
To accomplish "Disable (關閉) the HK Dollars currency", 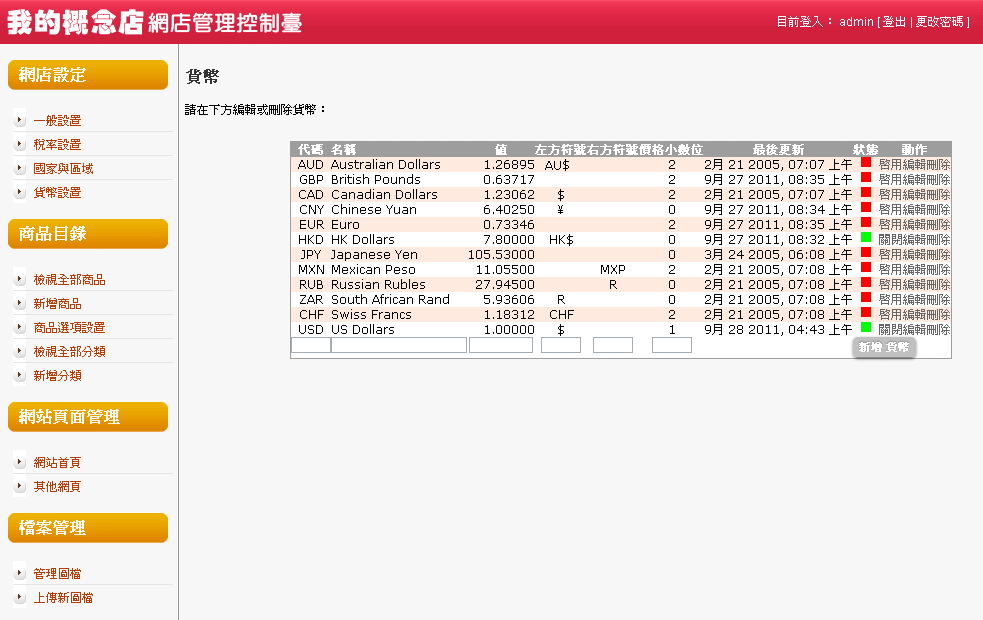I will [890, 240].
